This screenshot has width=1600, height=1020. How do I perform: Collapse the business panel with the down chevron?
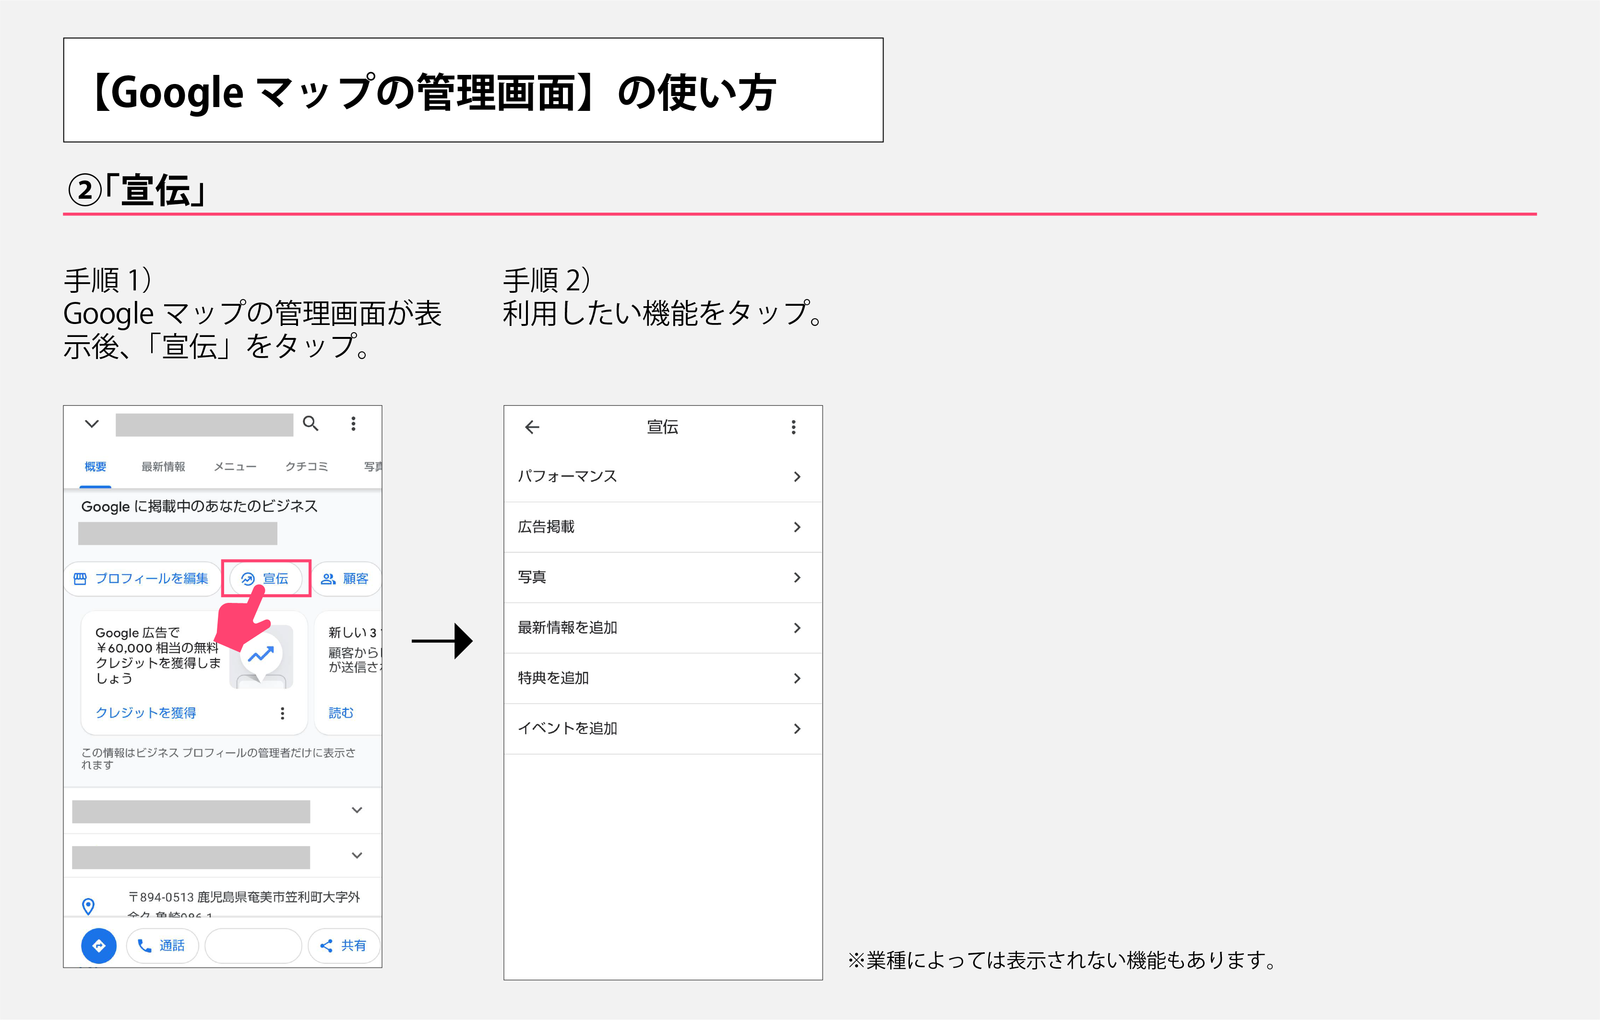pos(92,424)
